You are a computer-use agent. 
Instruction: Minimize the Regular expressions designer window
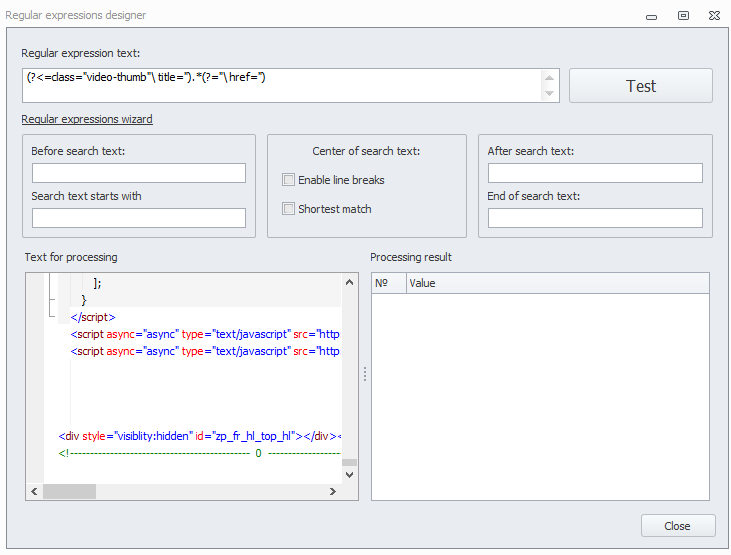tap(651, 16)
